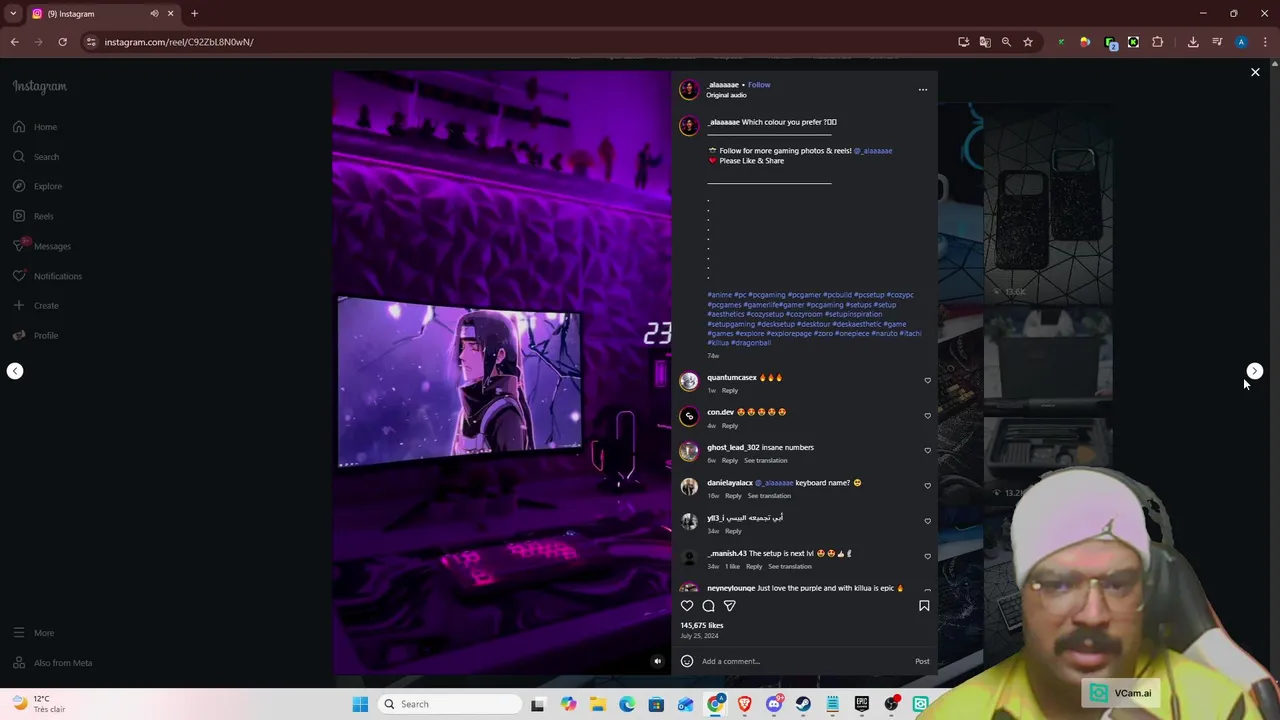Reply to con.dev's comment
This screenshot has width=1280, height=720.
point(730,426)
